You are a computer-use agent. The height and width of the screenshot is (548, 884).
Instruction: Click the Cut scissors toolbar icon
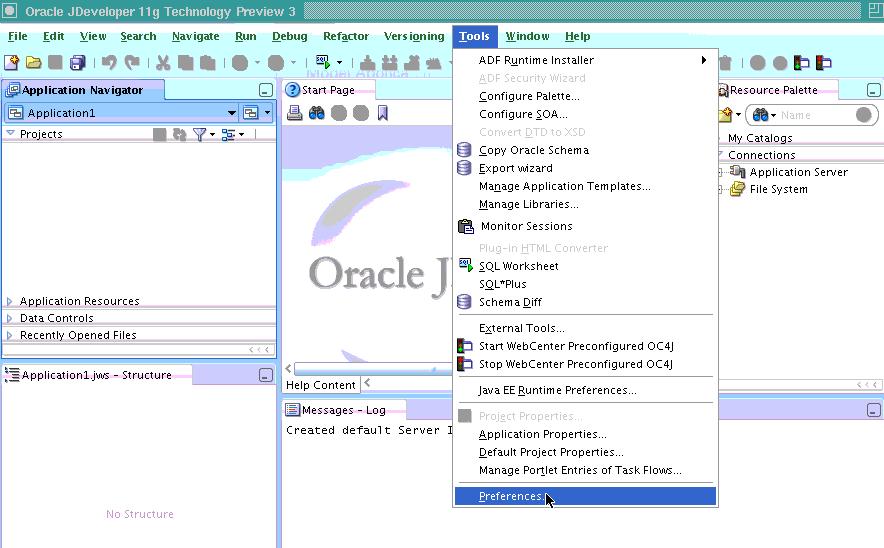[163, 63]
